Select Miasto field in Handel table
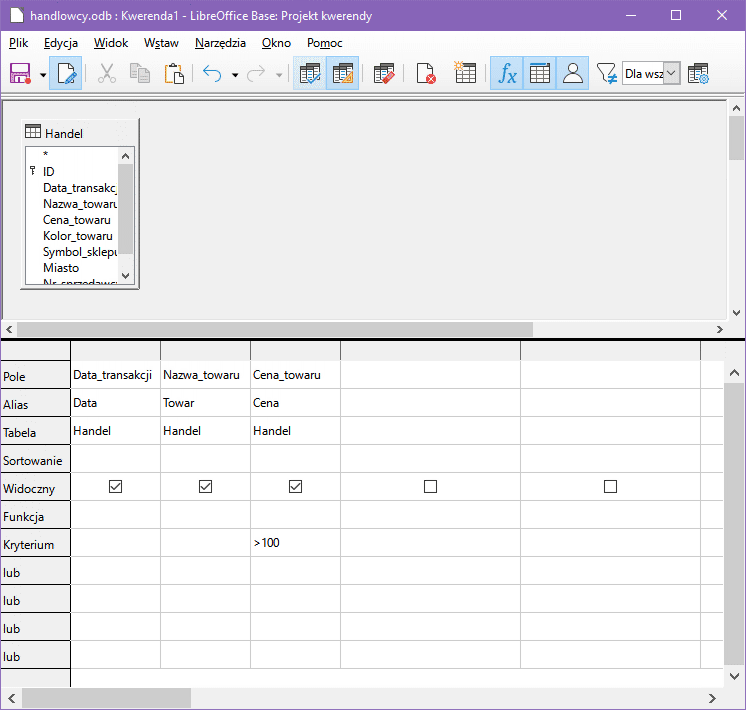746x710 pixels. coord(61,268)
